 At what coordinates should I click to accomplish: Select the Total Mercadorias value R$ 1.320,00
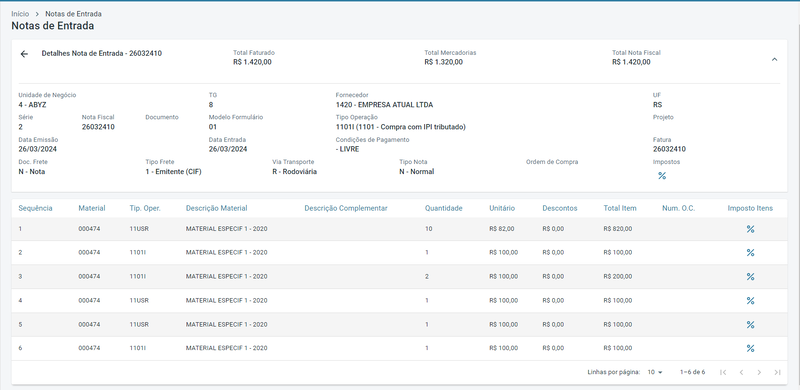[443, 62]
